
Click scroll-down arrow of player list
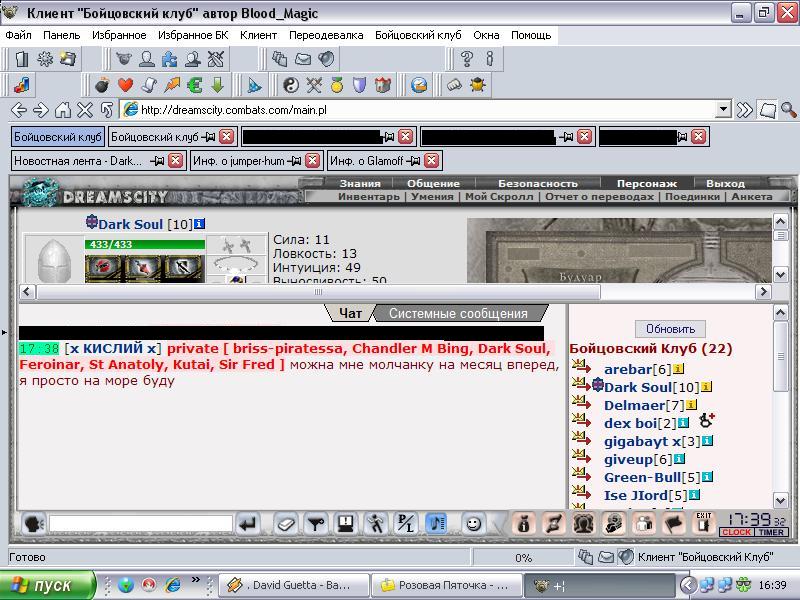tap(781, 500)
